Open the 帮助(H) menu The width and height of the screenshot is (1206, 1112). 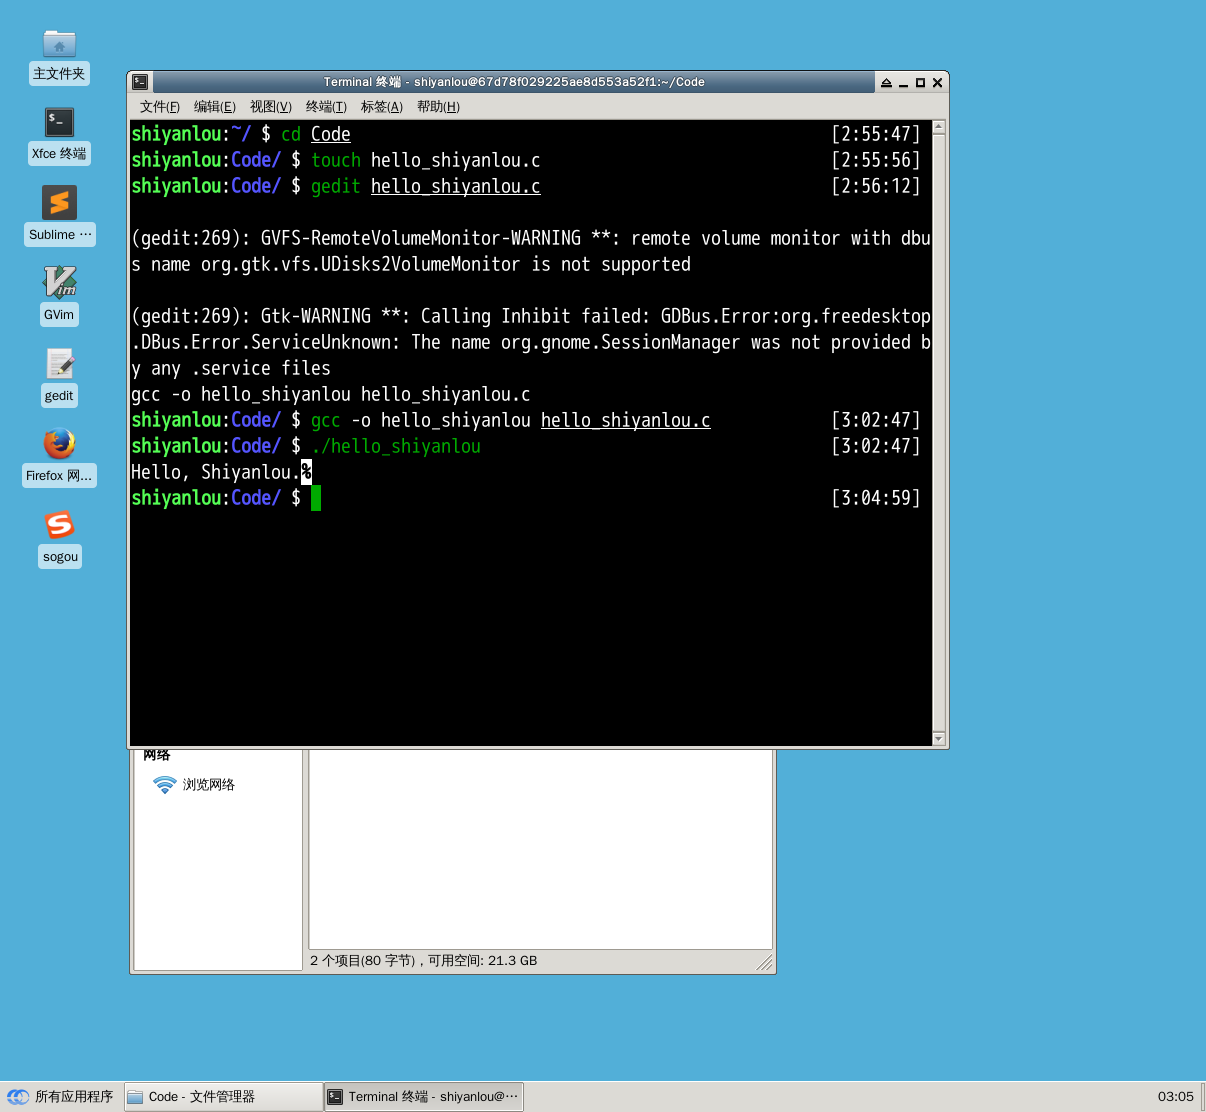point(438,106)
